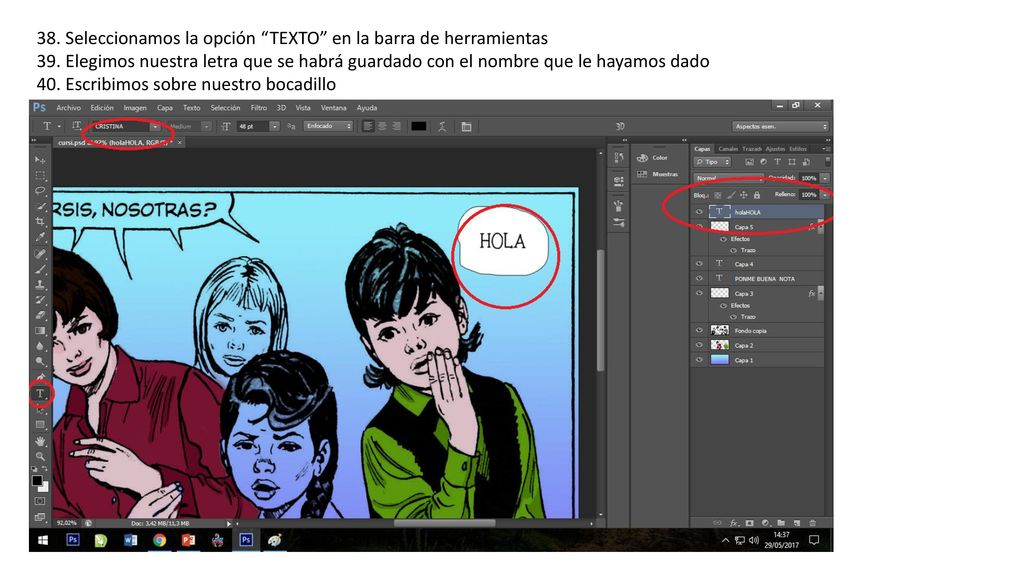This screenshot has height=576, width=1024.
Task: Toggle text orientation icon in options bar
Action: tap(76, 126)
